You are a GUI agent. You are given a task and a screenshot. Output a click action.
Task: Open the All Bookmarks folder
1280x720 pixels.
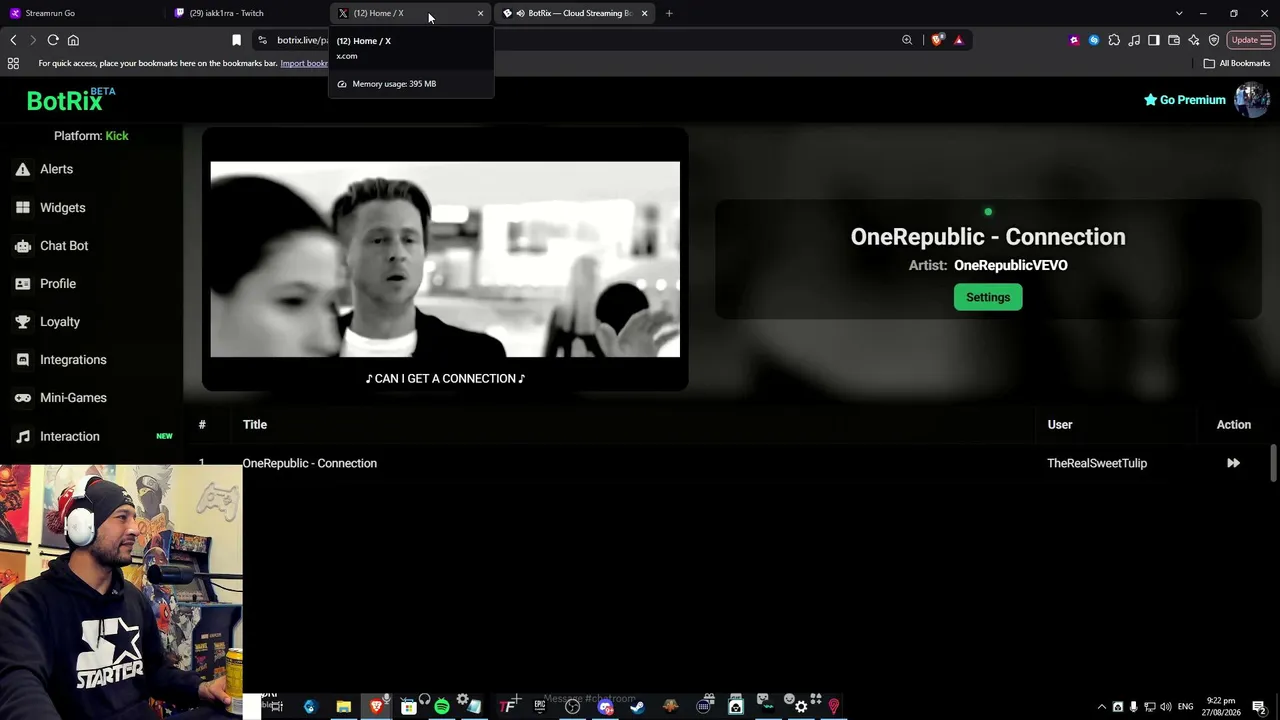coord(1237,63)
